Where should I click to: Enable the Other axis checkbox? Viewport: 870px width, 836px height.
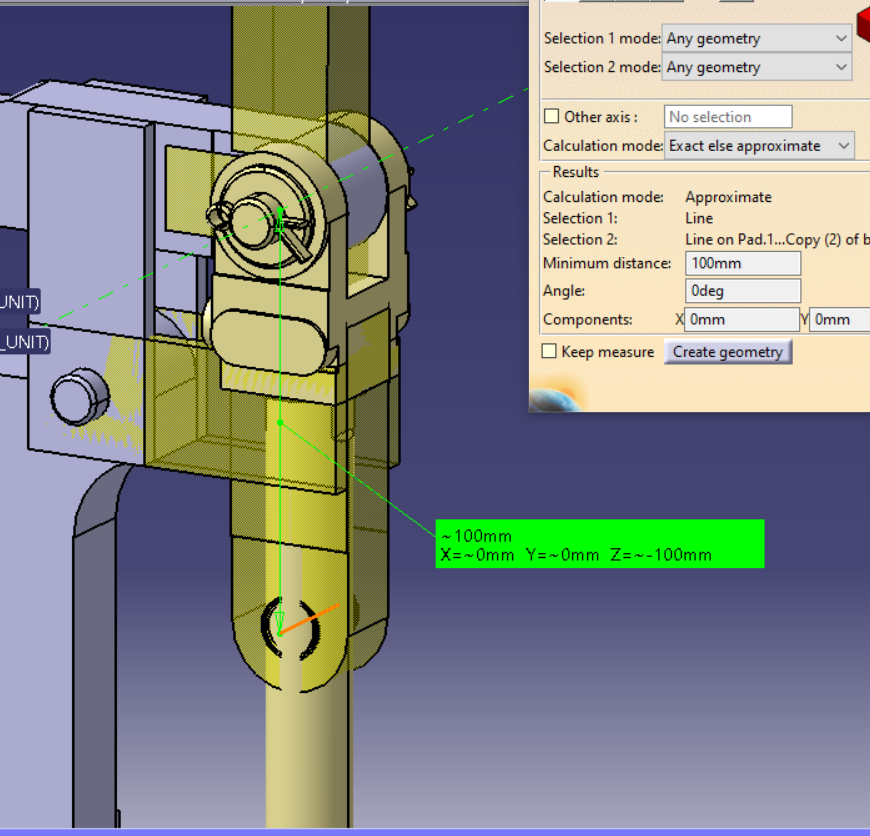pos(551,116)
